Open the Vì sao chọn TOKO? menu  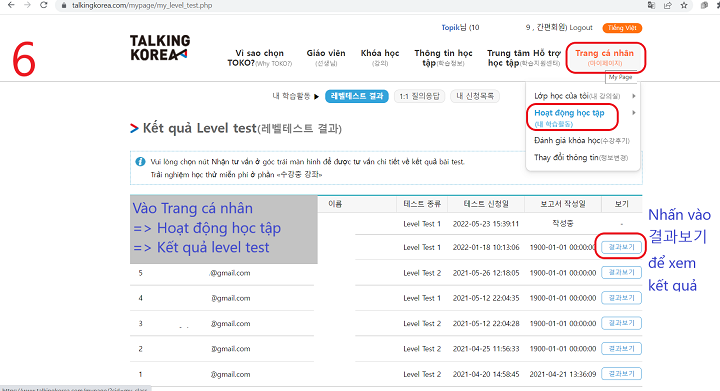tap(259, 58)
